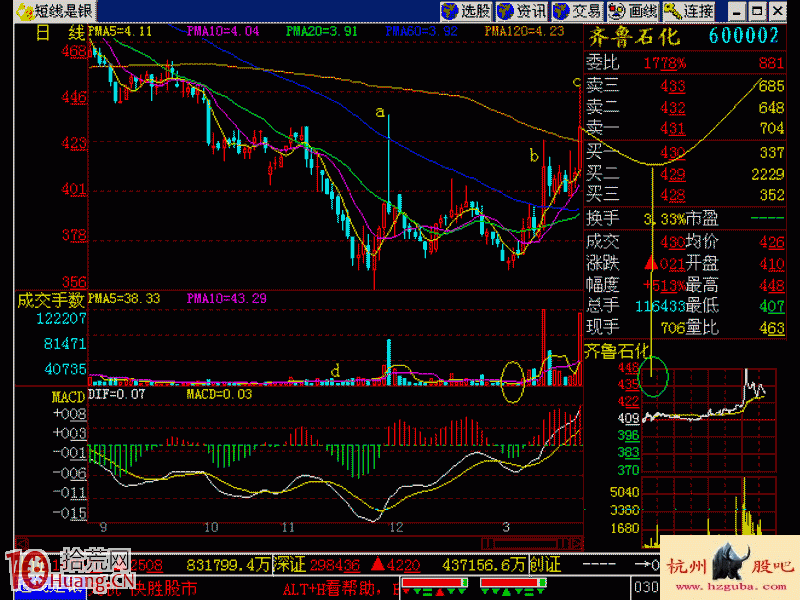Click the 换手 turnover rate label
800x600 pixels.
[x=603, y=218]
